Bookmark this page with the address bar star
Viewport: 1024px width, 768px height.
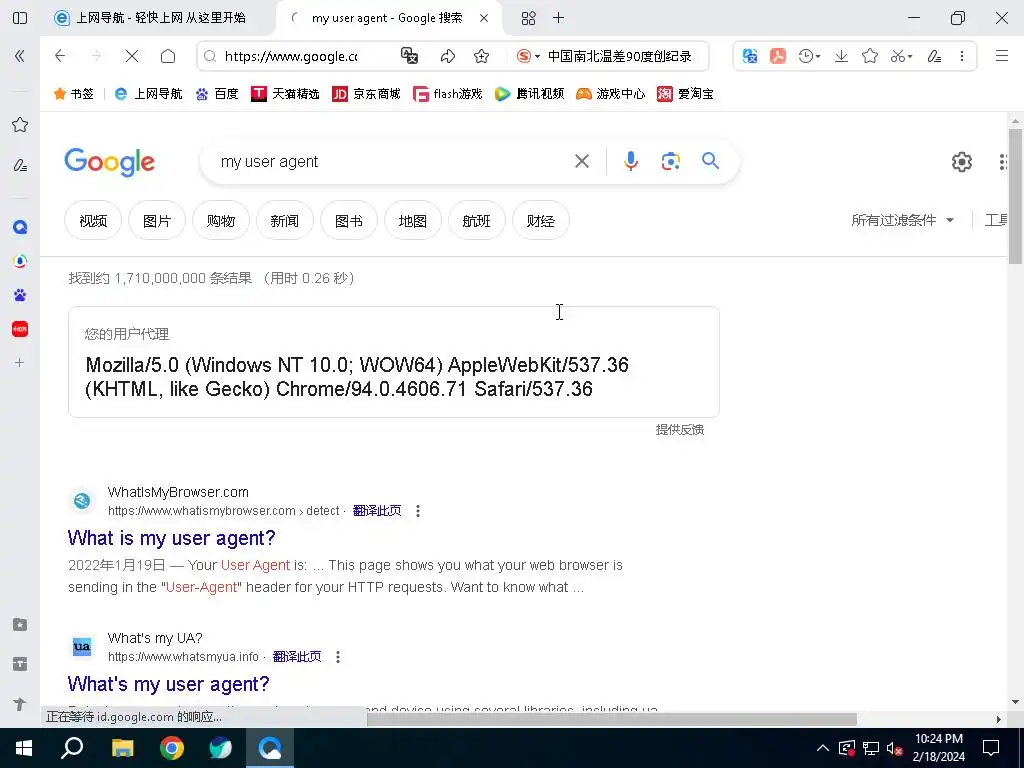[481, 56]
